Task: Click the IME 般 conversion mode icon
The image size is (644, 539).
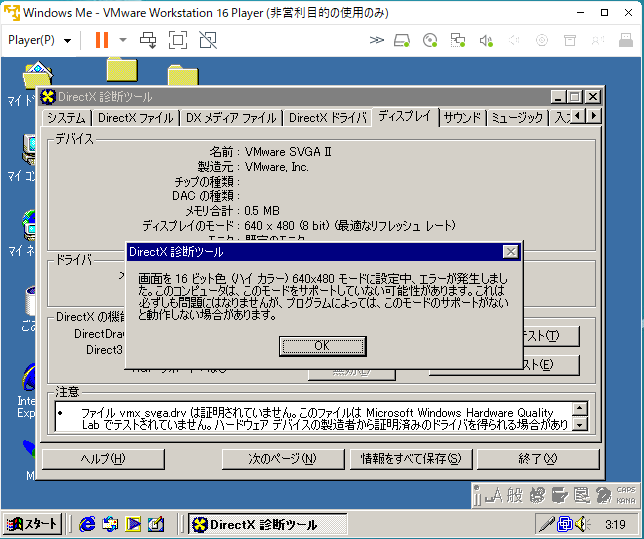Action: click(515, 495)
